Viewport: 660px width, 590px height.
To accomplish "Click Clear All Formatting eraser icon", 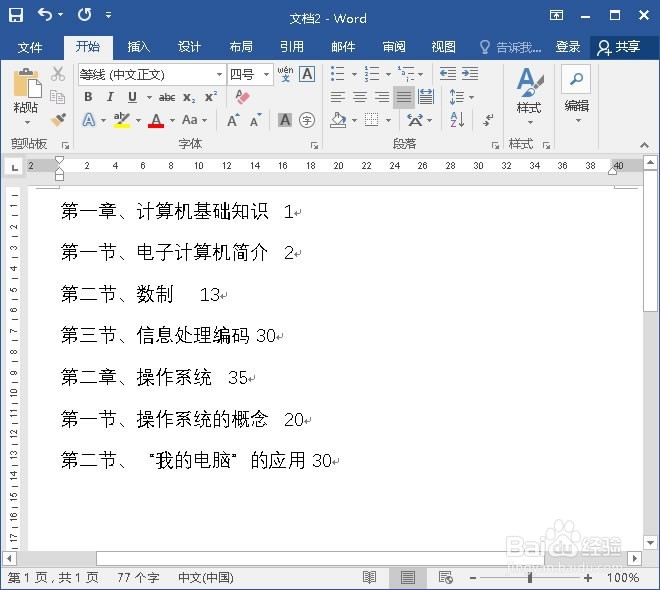I will [242, 97].
